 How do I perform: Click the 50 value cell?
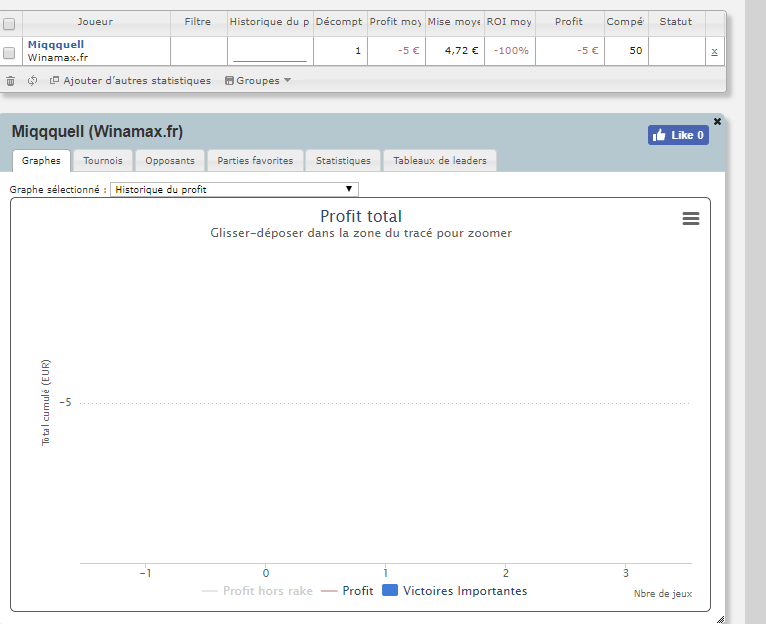pyautogui.click(x=626, y=51)
